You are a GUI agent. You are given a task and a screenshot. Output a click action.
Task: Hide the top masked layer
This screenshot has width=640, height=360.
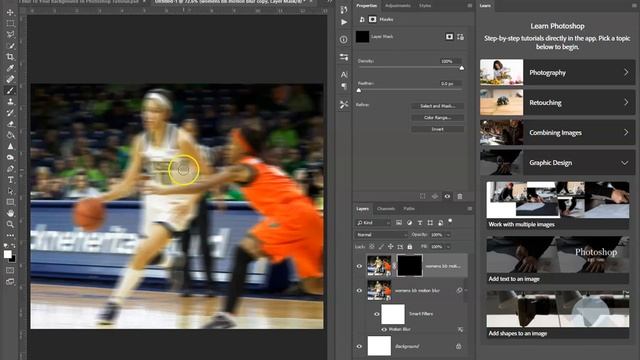point(359,266)
